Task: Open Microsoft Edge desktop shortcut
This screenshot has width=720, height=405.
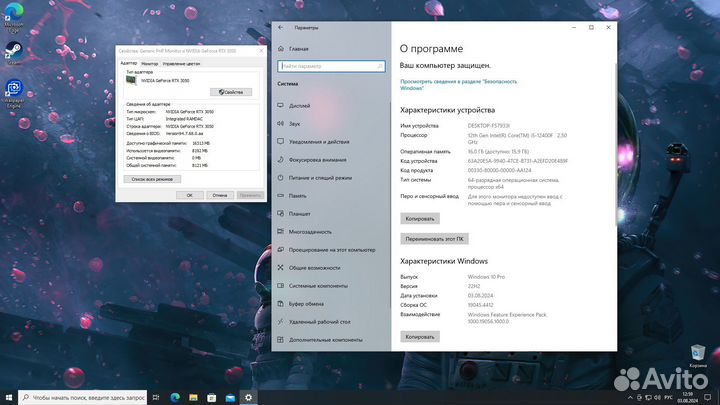Action: point(13,17)
